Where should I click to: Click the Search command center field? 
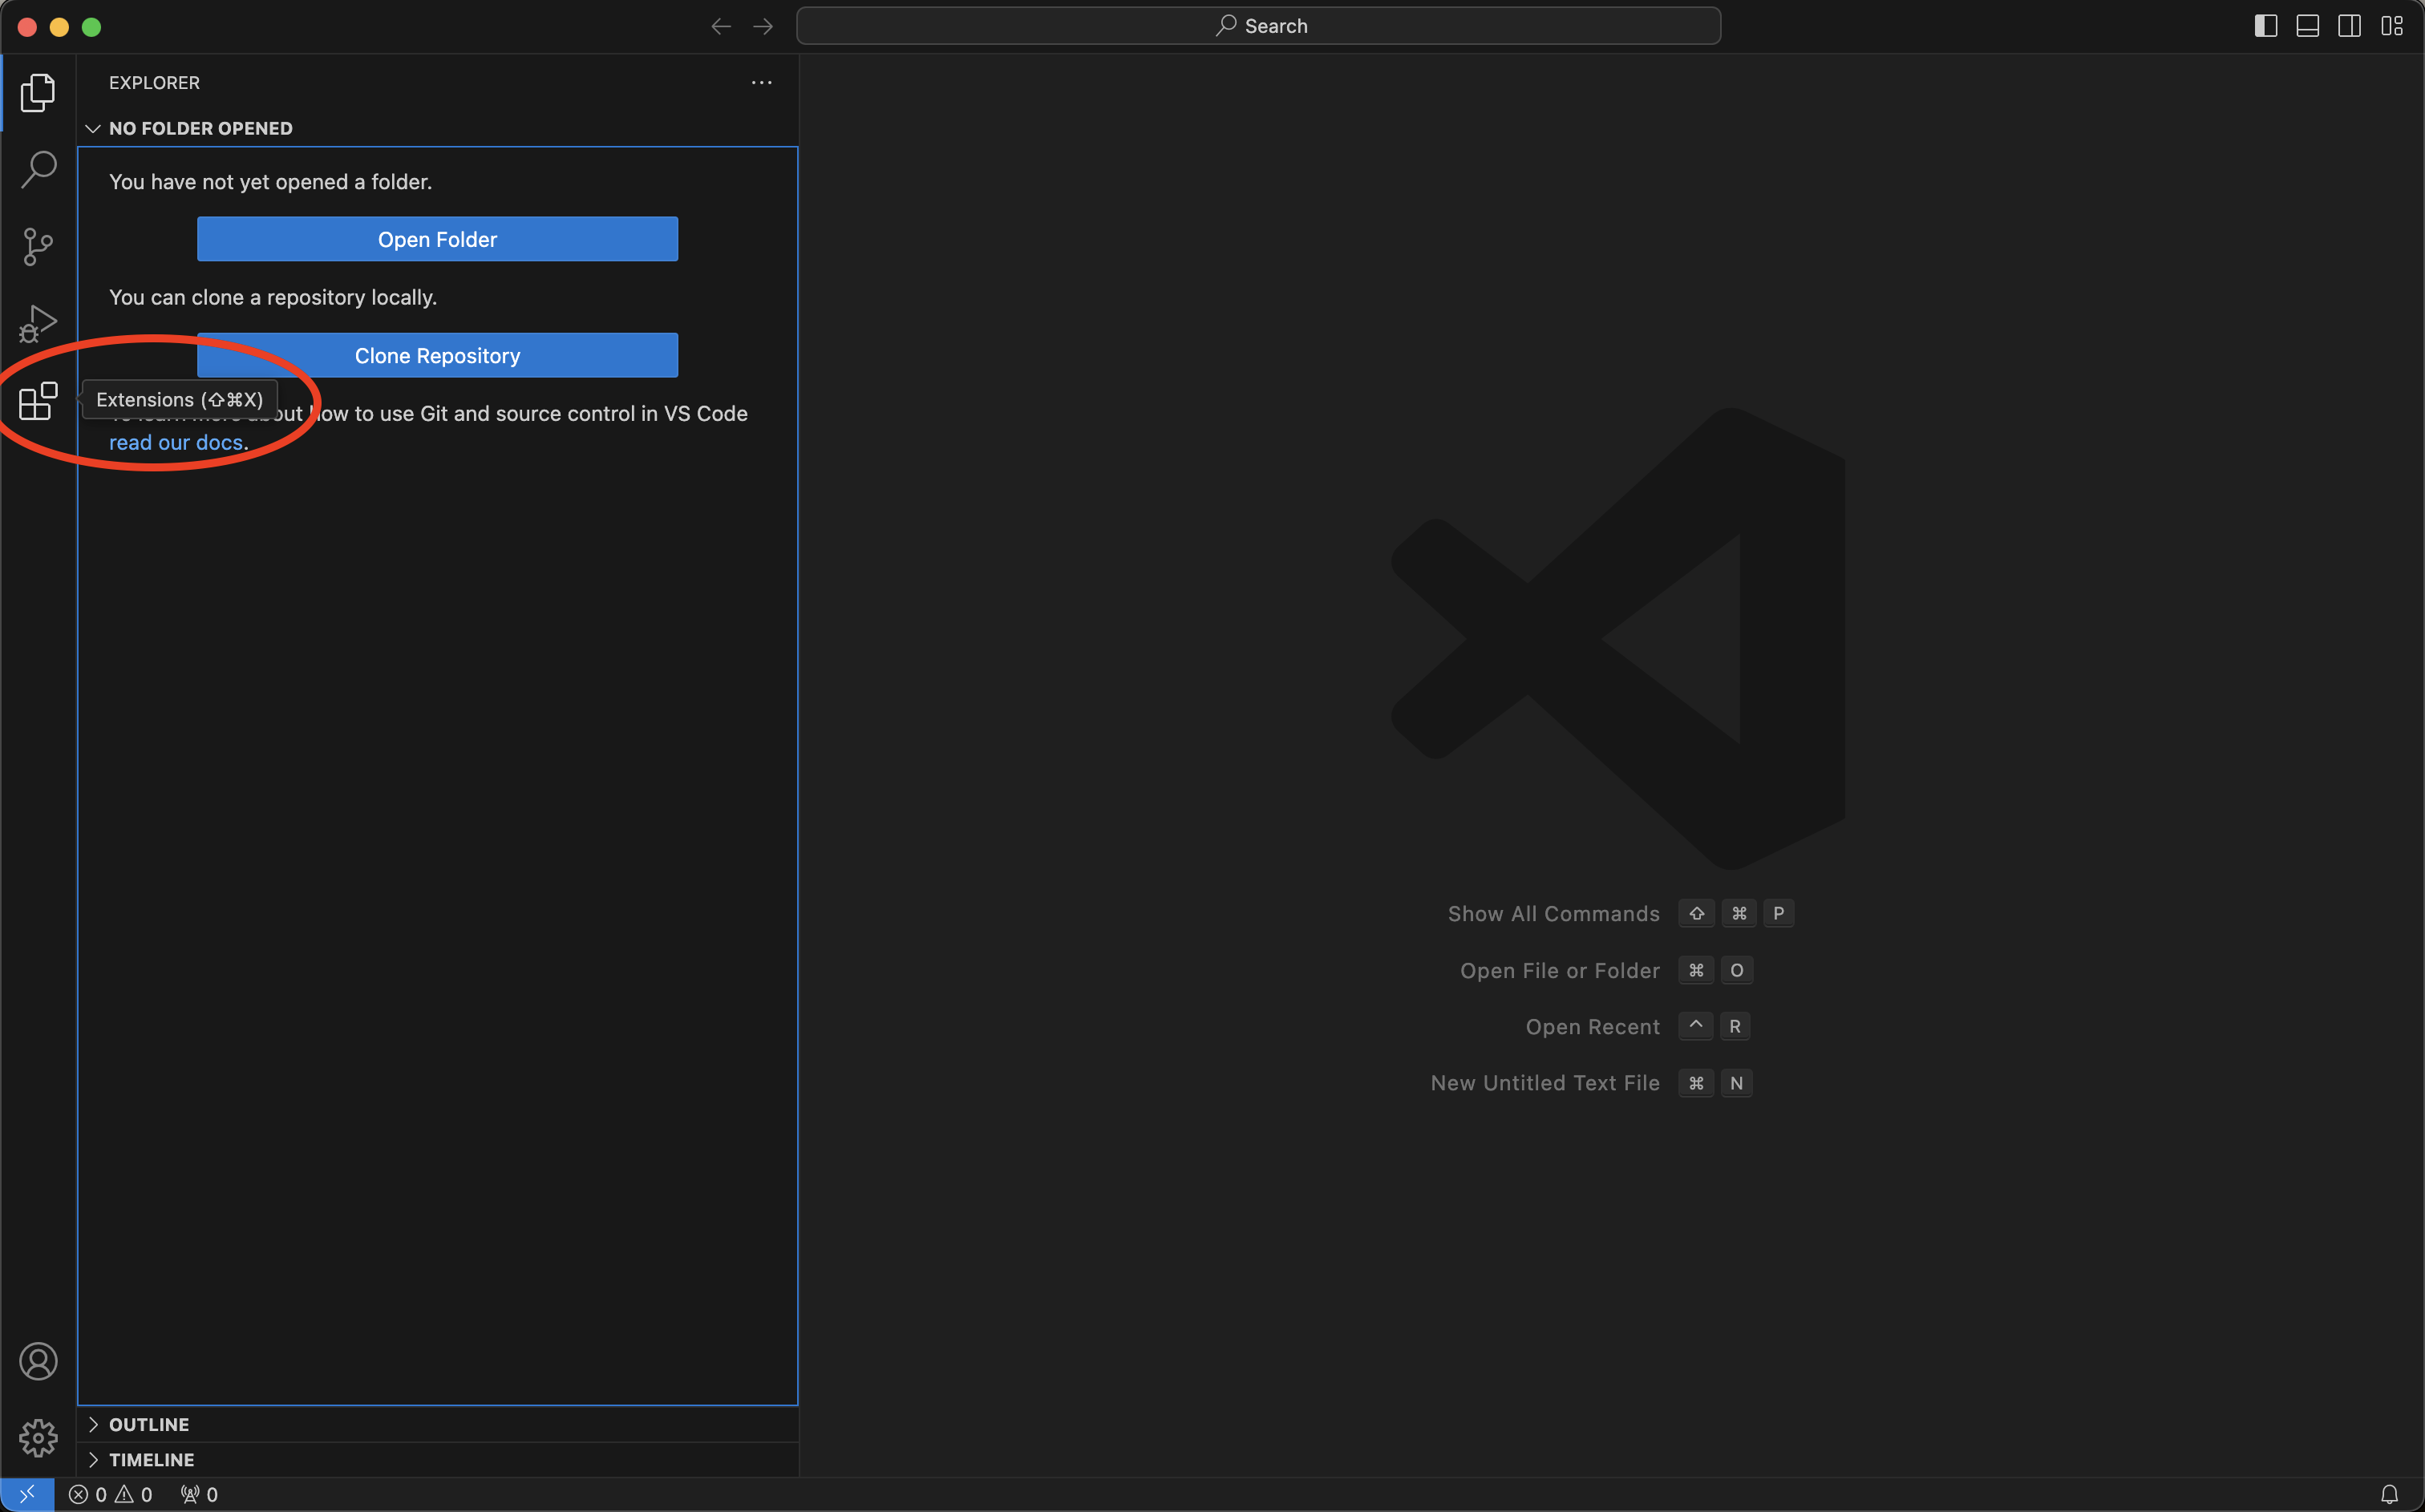pyautogui.click(x=1258, y=26)
